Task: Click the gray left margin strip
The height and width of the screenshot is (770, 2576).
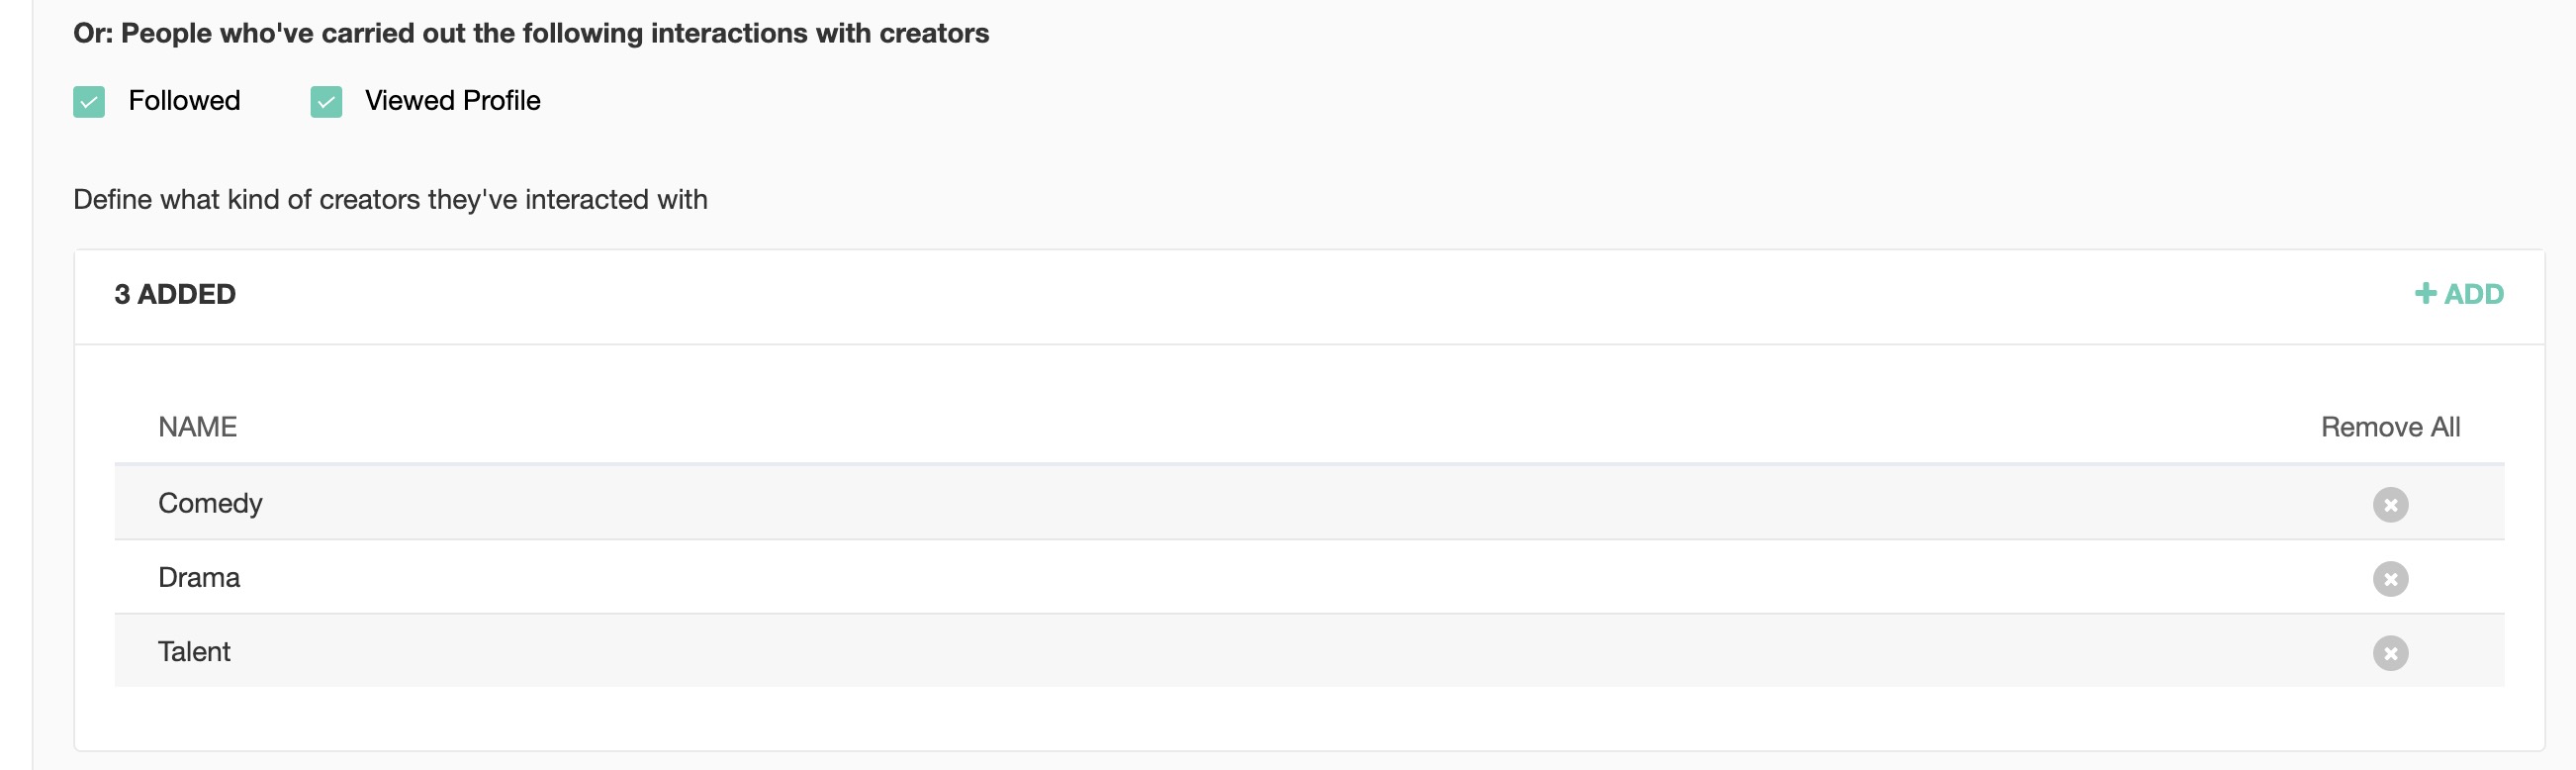Action: tap(15, 400)
